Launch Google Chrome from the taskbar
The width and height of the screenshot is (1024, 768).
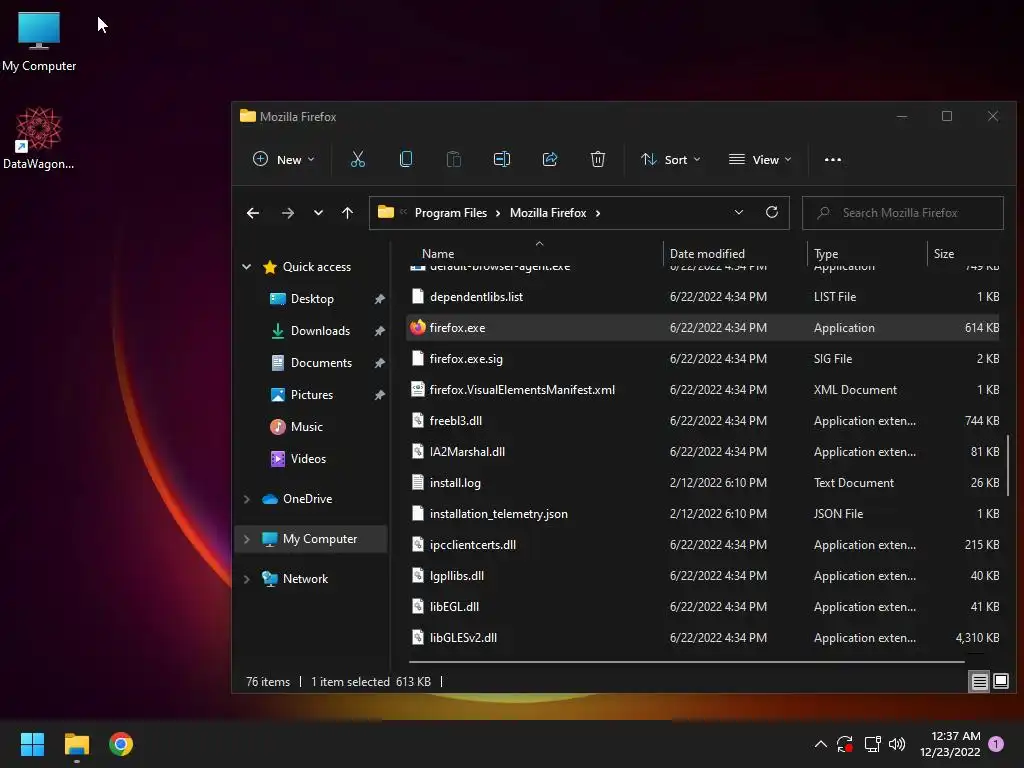coord(121,744)
